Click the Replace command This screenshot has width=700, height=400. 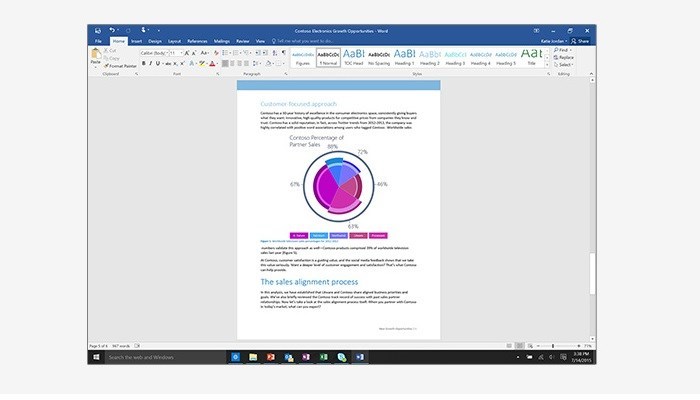pyautogui.click(x=563, y=57)
